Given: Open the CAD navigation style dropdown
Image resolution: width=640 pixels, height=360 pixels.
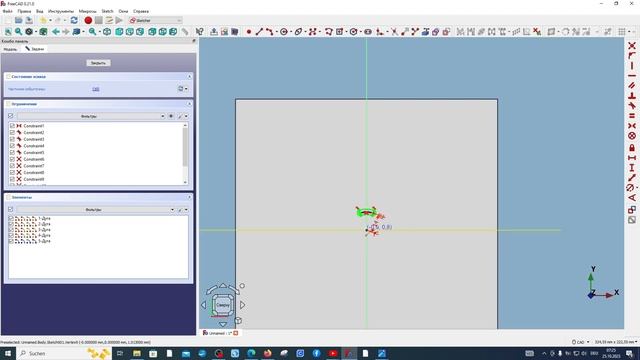Looking at the screenshot, I should (581, 342).
